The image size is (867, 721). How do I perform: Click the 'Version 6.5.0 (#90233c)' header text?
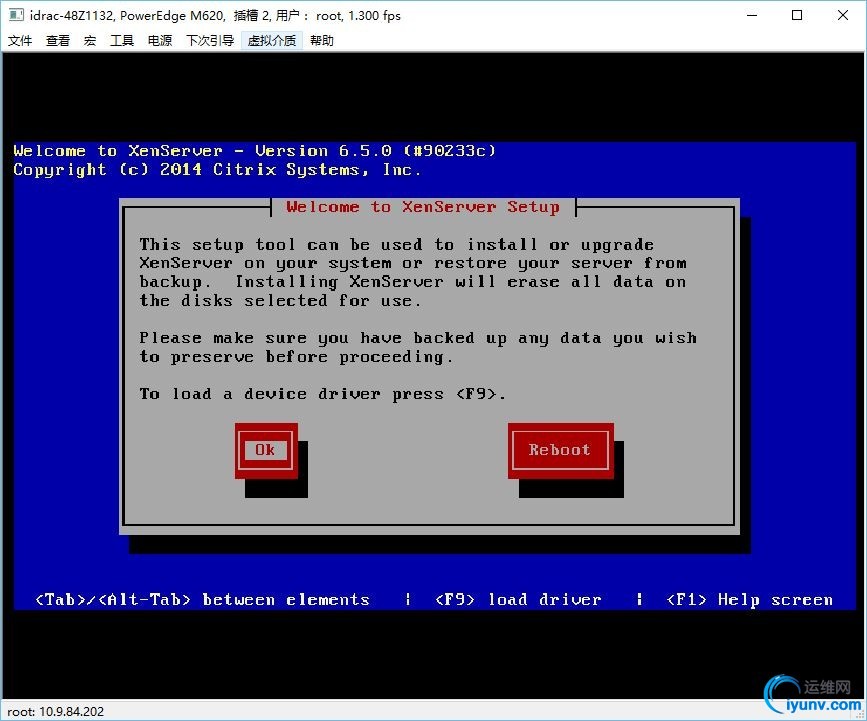pyautogui.click(x=375, y=151)
